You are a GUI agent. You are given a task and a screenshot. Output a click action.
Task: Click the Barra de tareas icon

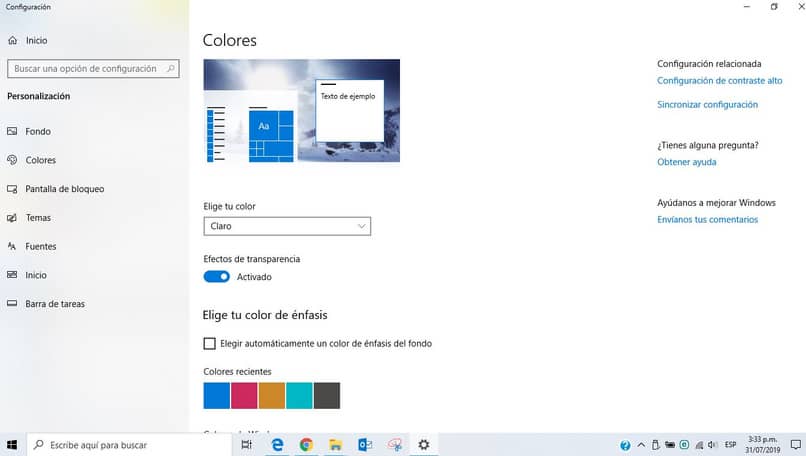point(12,304)
